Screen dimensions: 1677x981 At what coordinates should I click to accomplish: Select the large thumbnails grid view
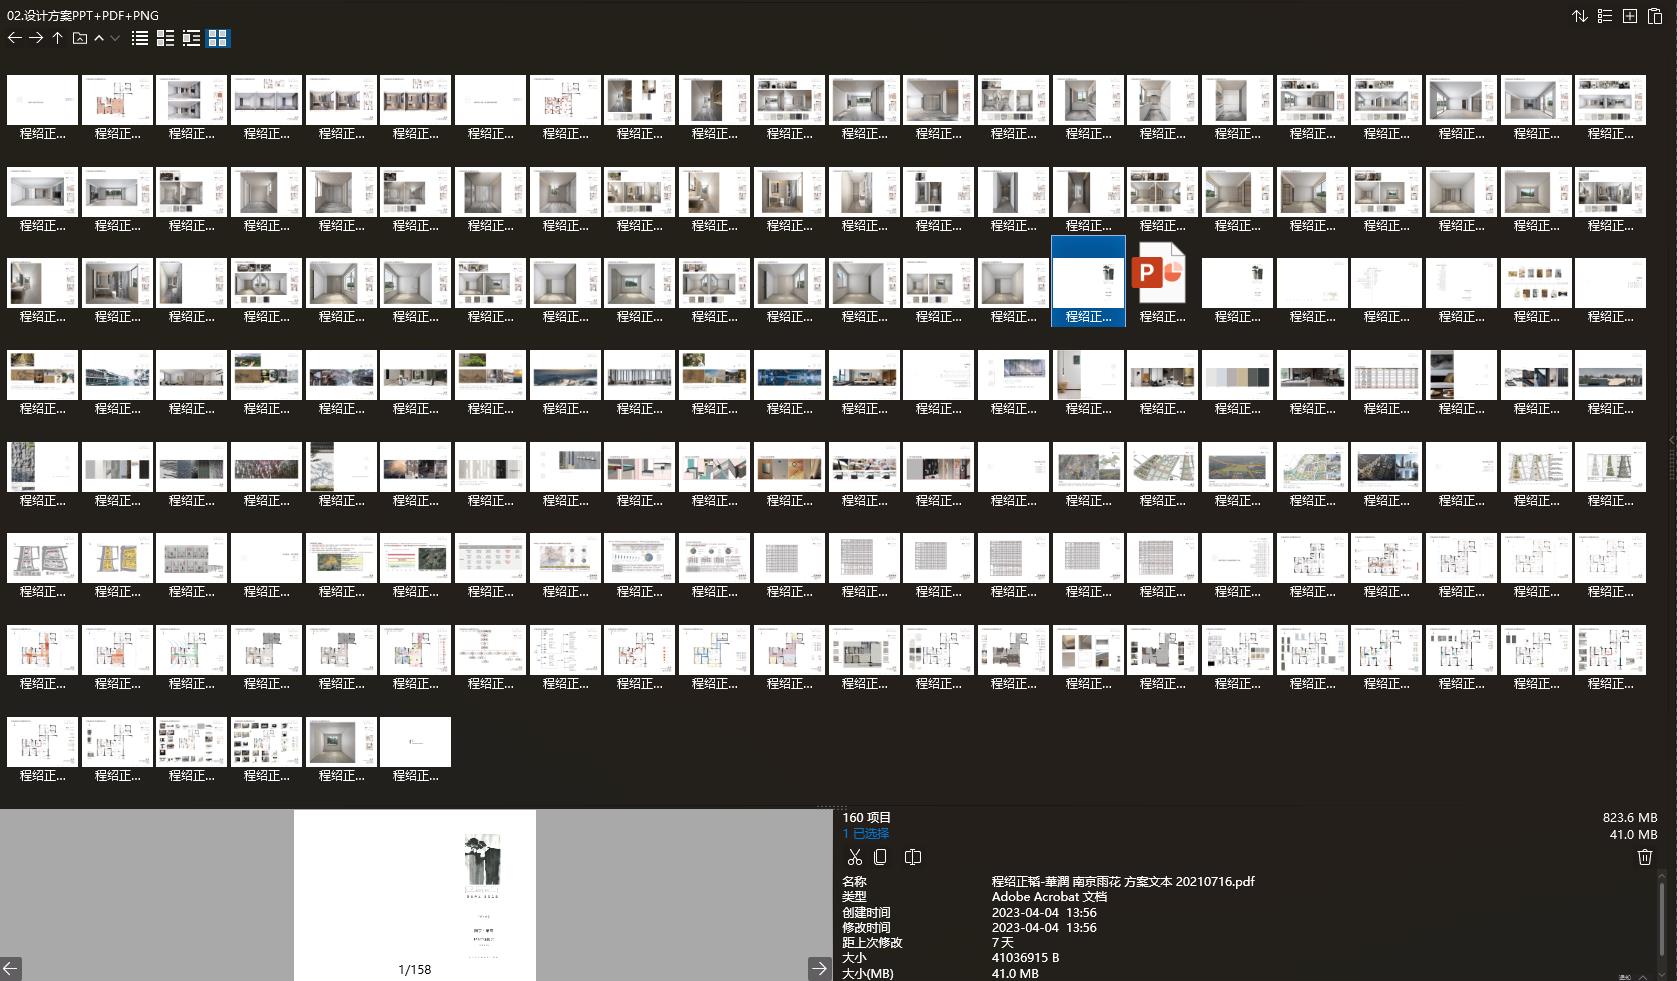(x=218, y=38)
